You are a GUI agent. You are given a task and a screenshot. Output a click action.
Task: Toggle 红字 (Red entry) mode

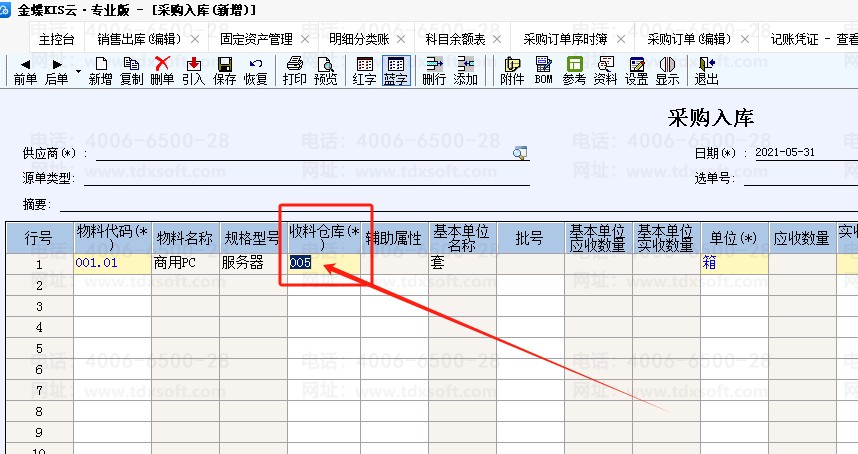click(x=365, y=70)
